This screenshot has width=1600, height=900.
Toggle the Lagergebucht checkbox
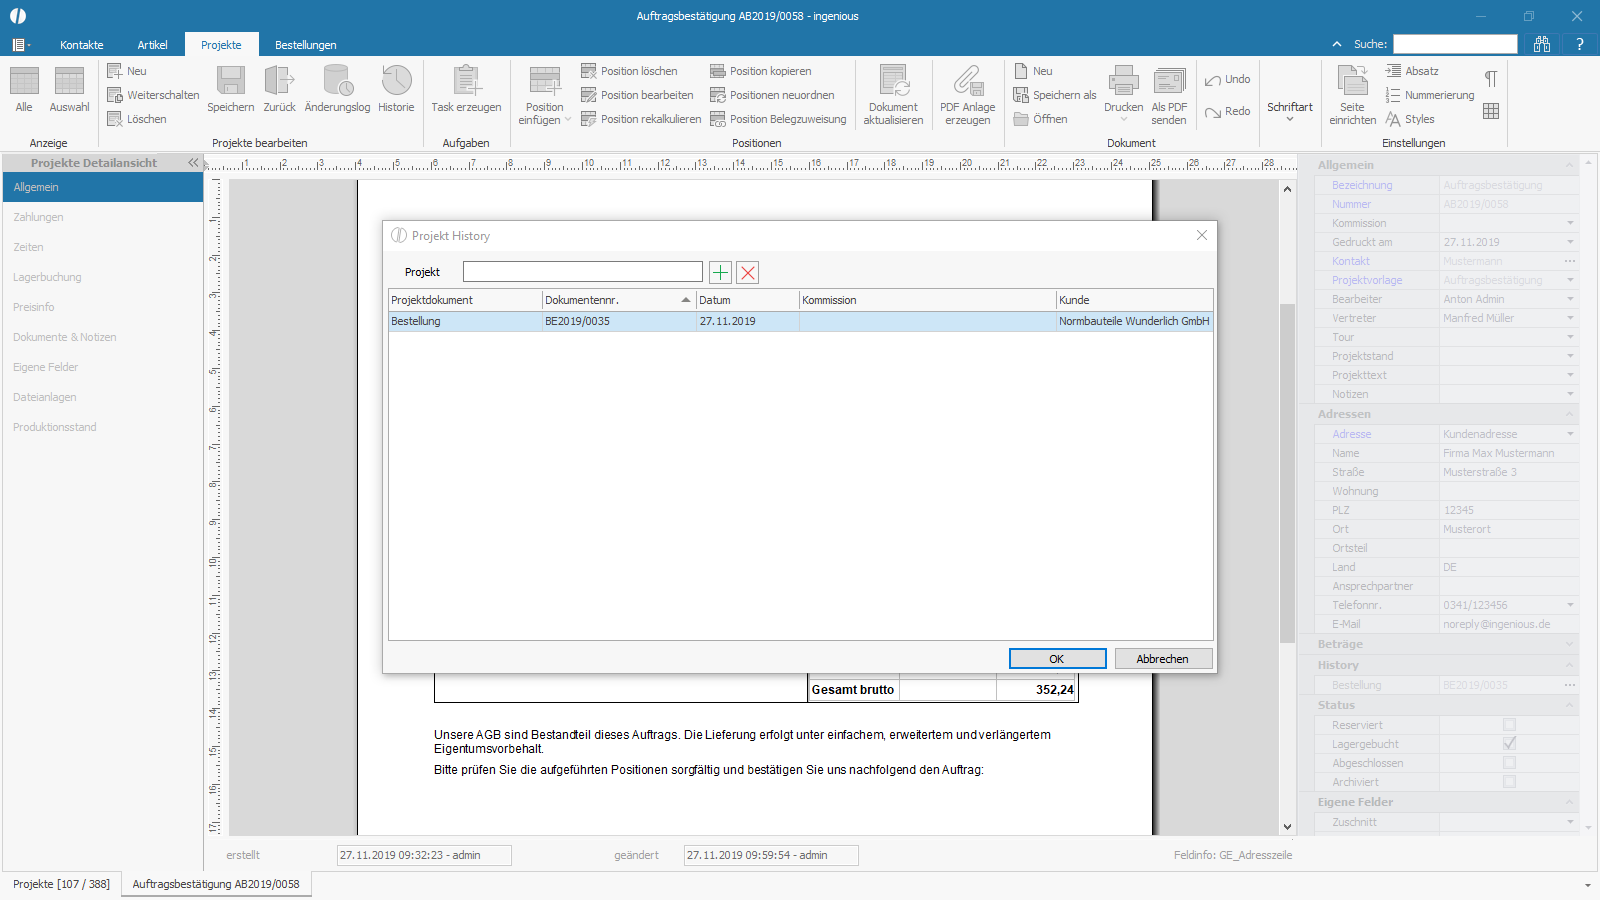click(1509, 744)
